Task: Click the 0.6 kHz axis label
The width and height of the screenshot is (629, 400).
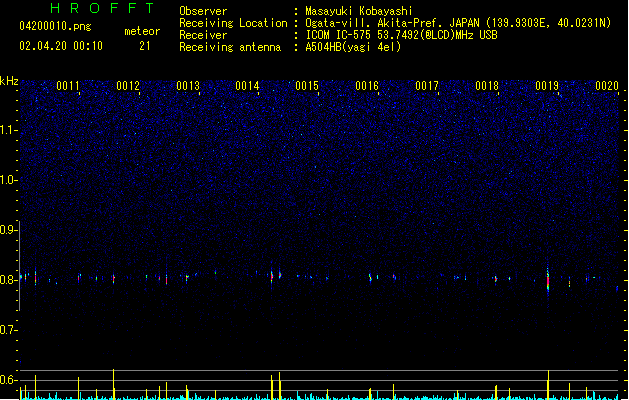Action: click(x=8, y=380)
